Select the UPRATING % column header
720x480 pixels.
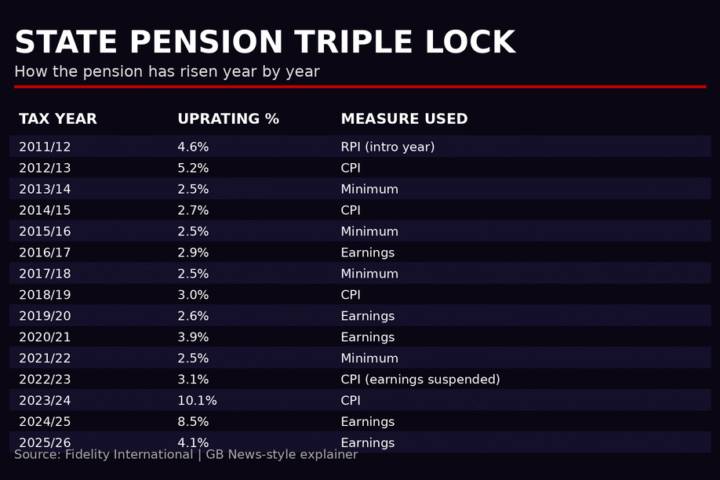coord(228,119)
